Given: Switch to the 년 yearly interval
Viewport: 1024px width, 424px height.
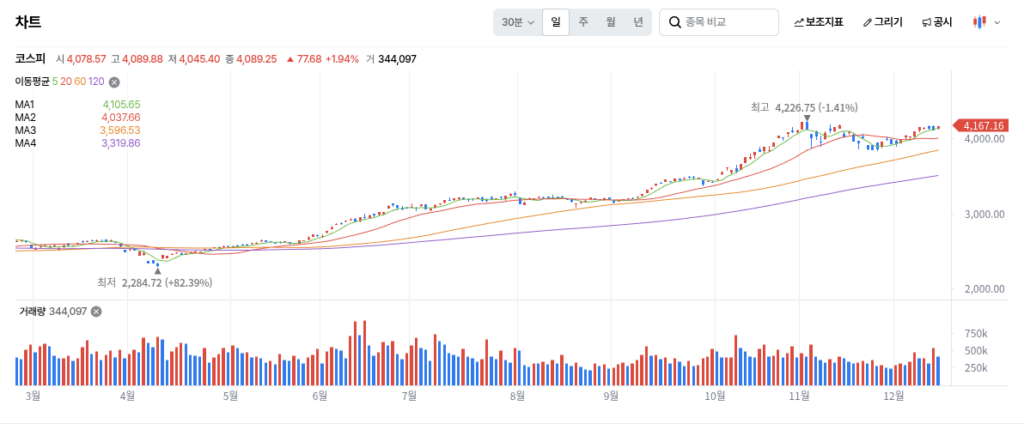Looking at the screenshot, I should (x=638, y=22).
